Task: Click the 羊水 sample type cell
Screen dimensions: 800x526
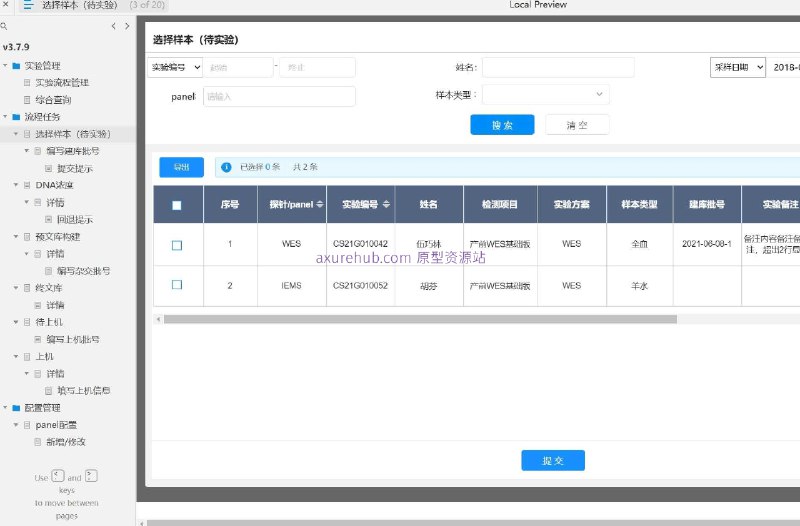Action: [639, 286]
